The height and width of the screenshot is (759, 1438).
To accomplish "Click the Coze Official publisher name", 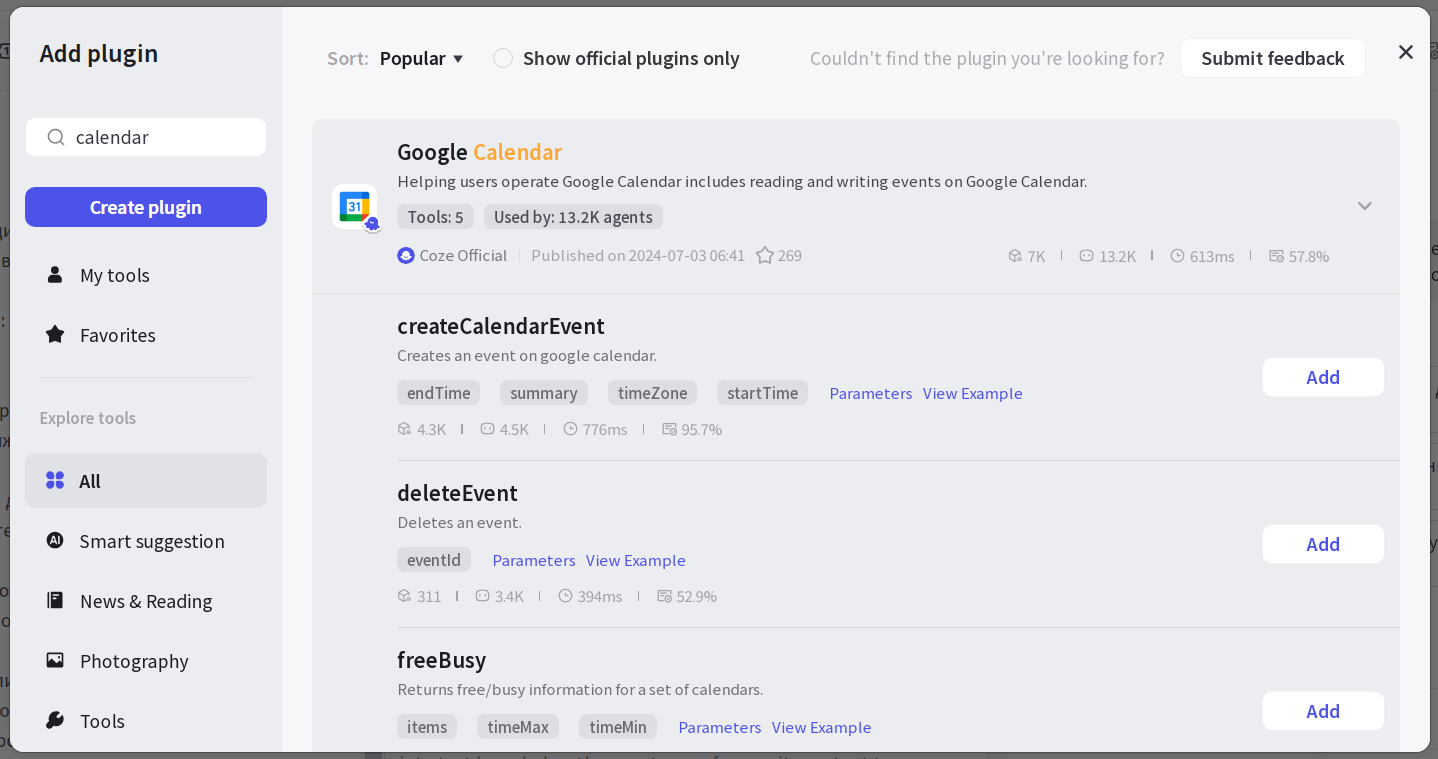I will [463, 255].
